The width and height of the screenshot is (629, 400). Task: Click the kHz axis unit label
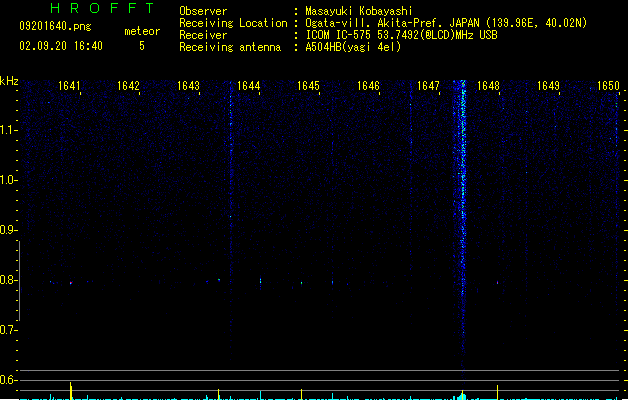point(9,81)
